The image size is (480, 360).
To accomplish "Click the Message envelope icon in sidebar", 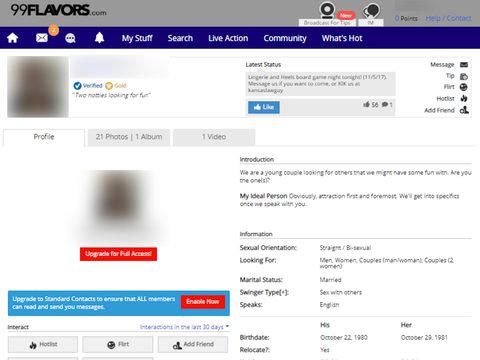I will coord(464,65).
